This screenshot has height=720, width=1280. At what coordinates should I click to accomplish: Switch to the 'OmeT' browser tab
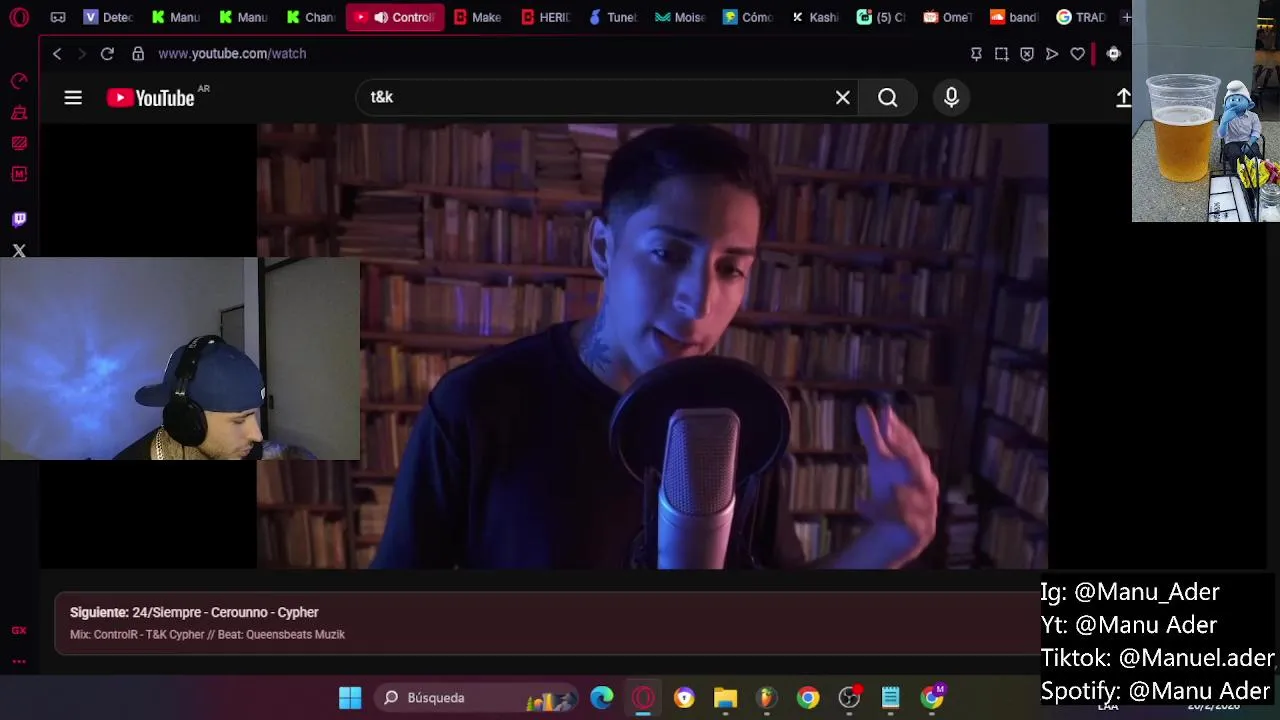[x=949, y=17]
